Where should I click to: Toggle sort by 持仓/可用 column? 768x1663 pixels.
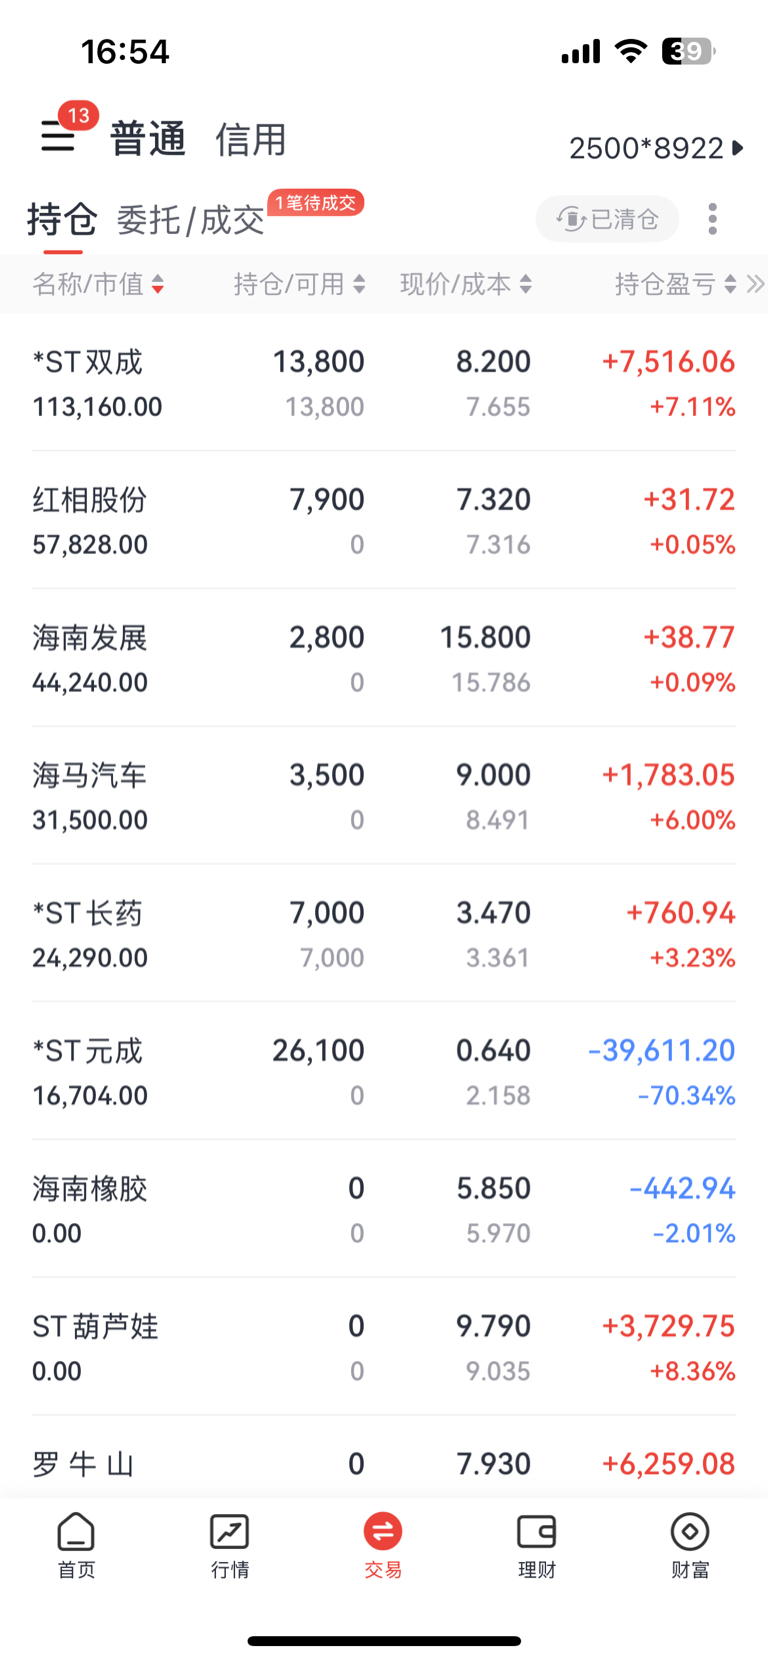click(299, 284)
